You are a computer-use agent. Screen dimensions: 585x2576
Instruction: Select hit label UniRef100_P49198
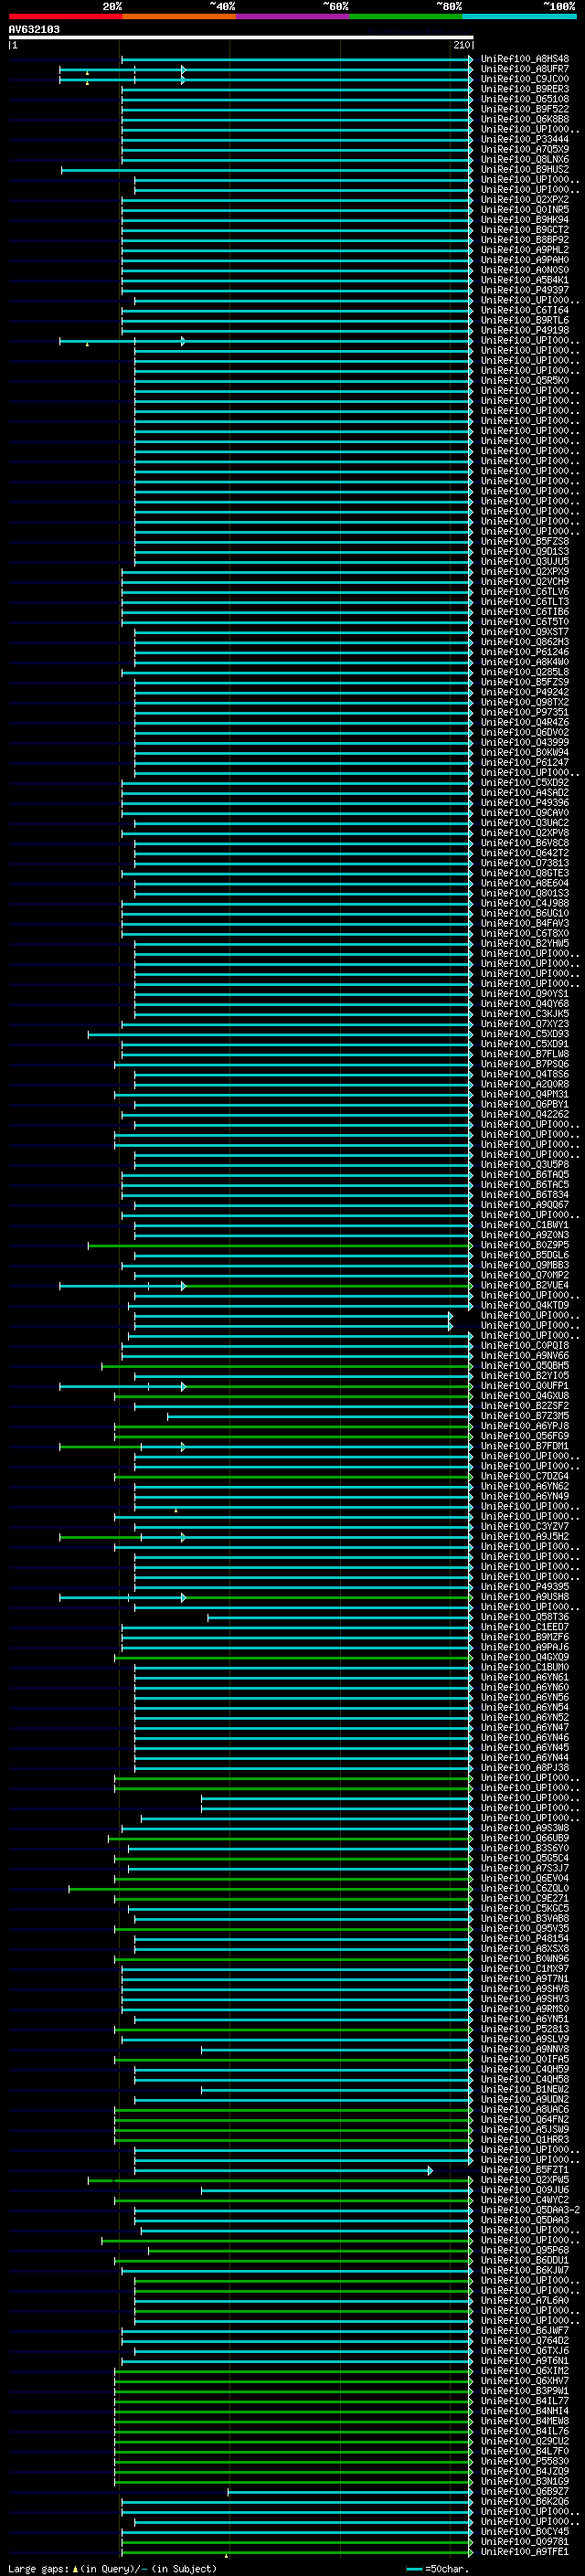pyautogui.click(x=525, y=330)
